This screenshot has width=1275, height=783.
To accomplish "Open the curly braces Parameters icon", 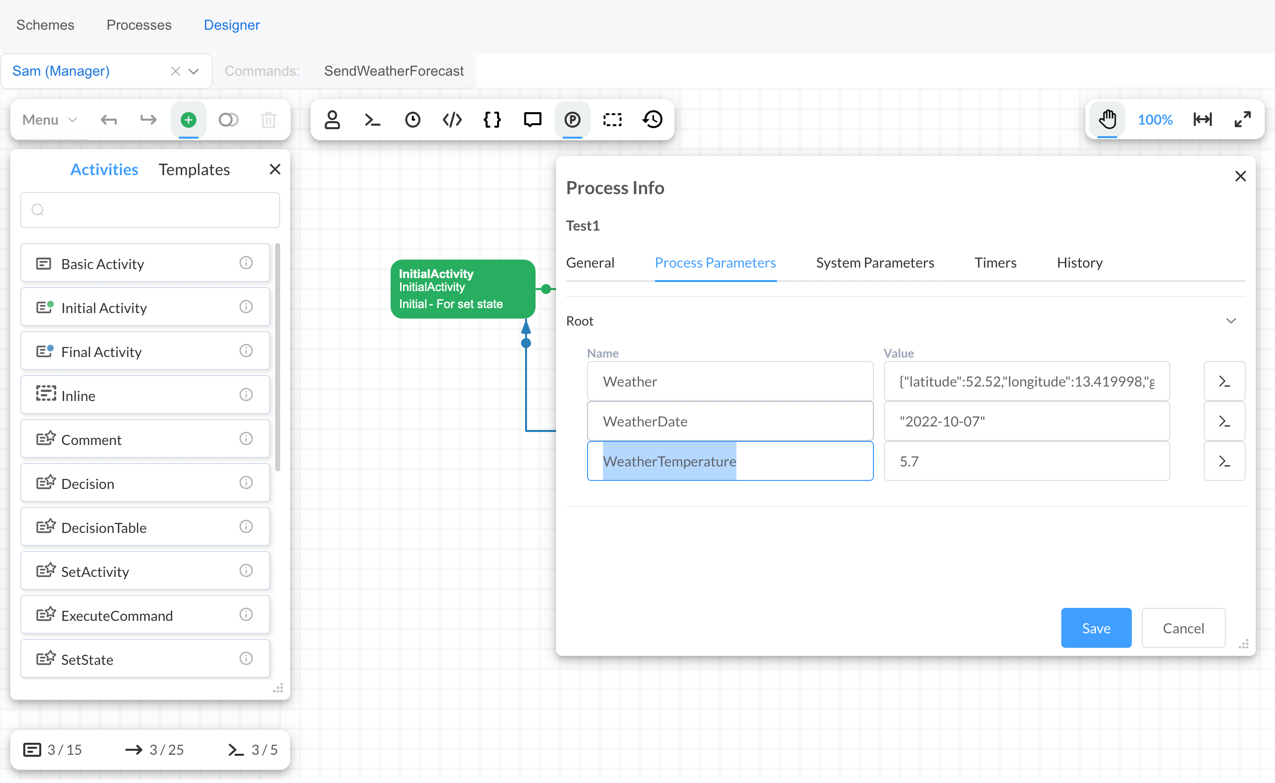I will coord(492,120).
